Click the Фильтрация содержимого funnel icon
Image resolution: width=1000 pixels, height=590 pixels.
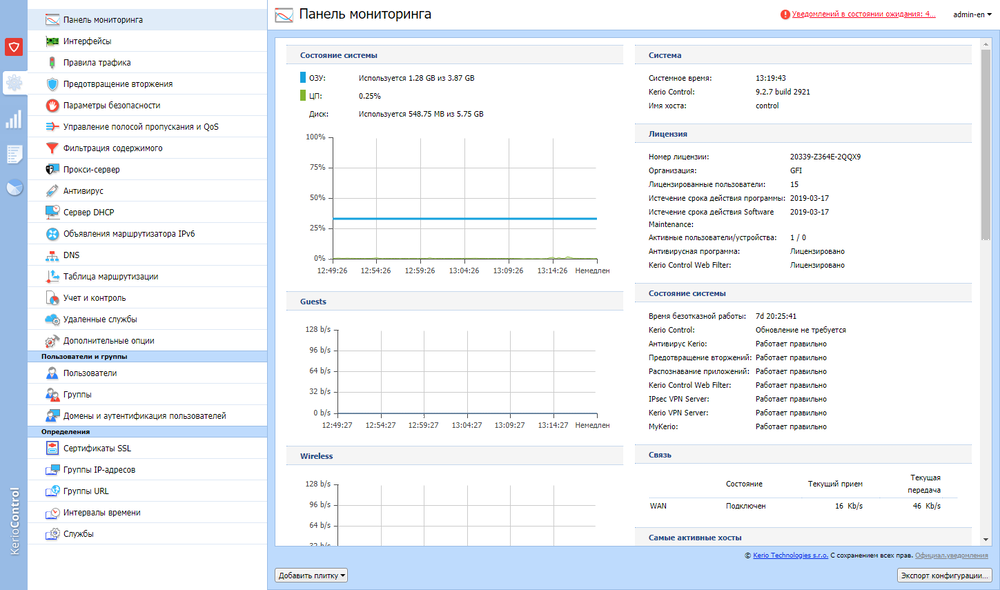point(52,148)
